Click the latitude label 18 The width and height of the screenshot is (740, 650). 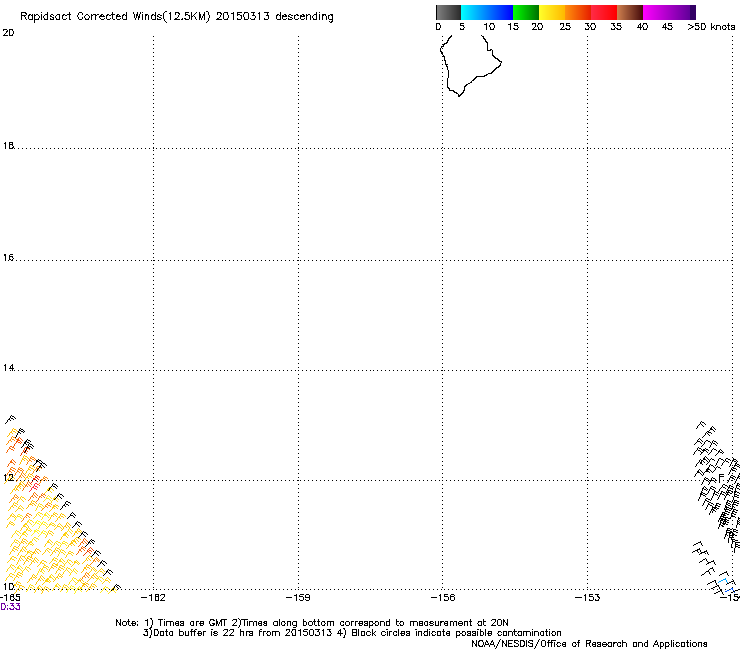[8, 145]
